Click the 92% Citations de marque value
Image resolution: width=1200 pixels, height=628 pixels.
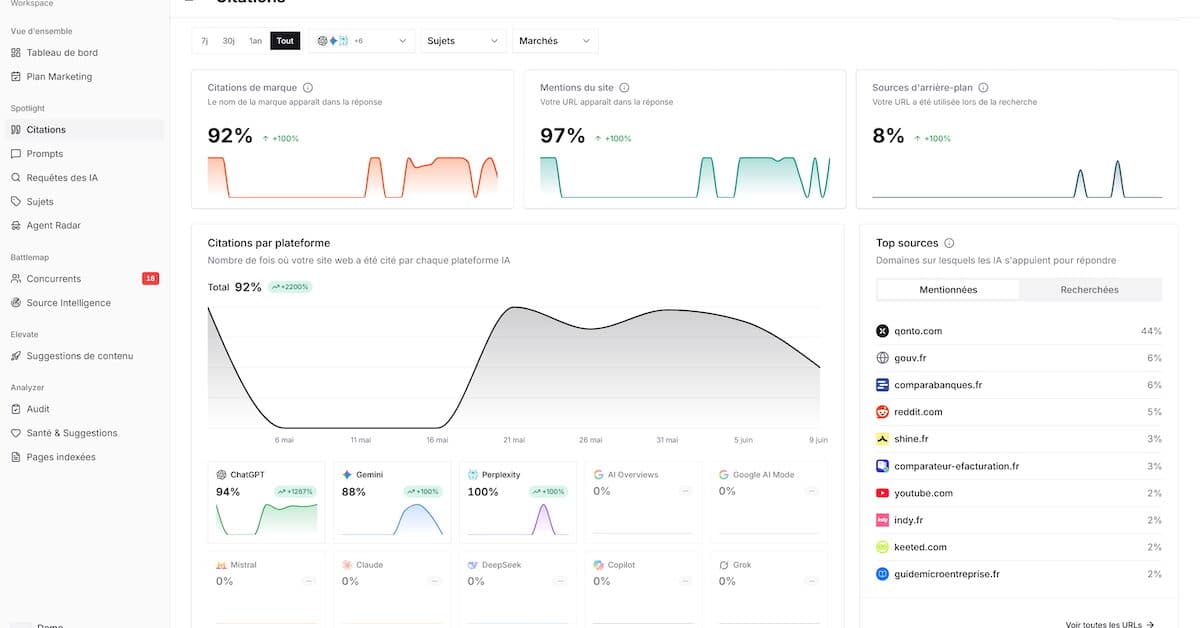point(230,136)
